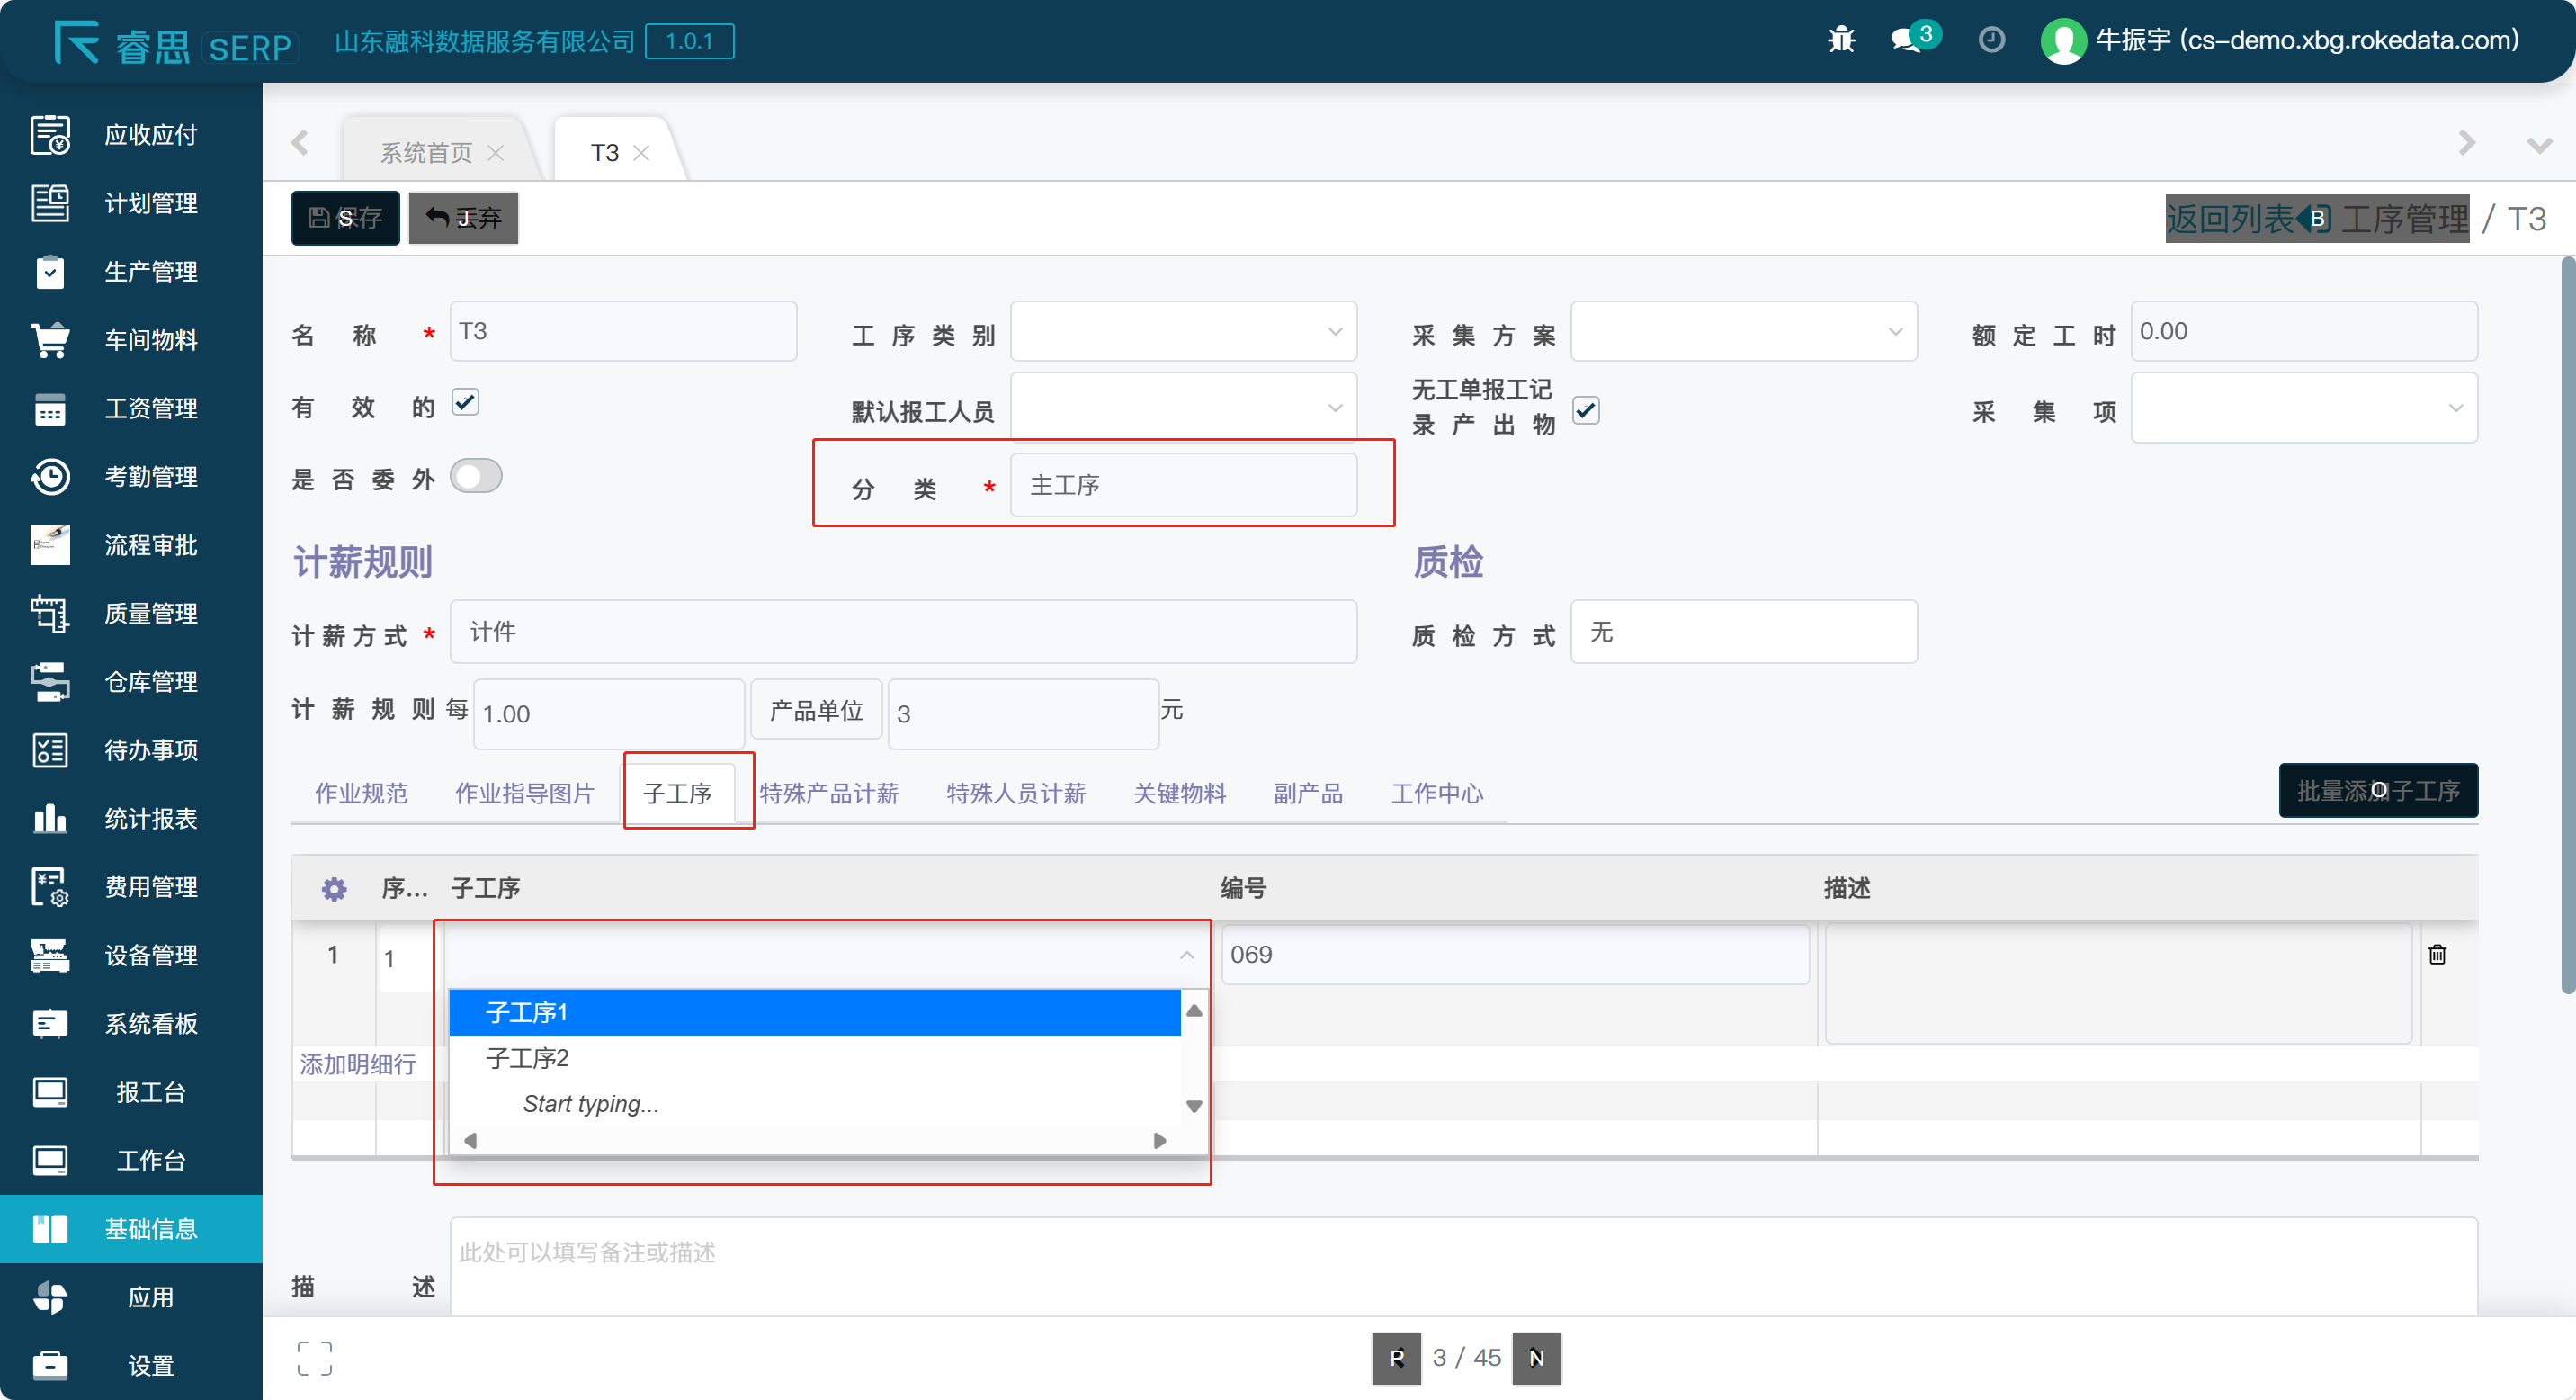Uncheck the 有效的 checkbox
The width and height of the screenshot is (2576, 1400).
pyautogui.click(x=465, y=402)
